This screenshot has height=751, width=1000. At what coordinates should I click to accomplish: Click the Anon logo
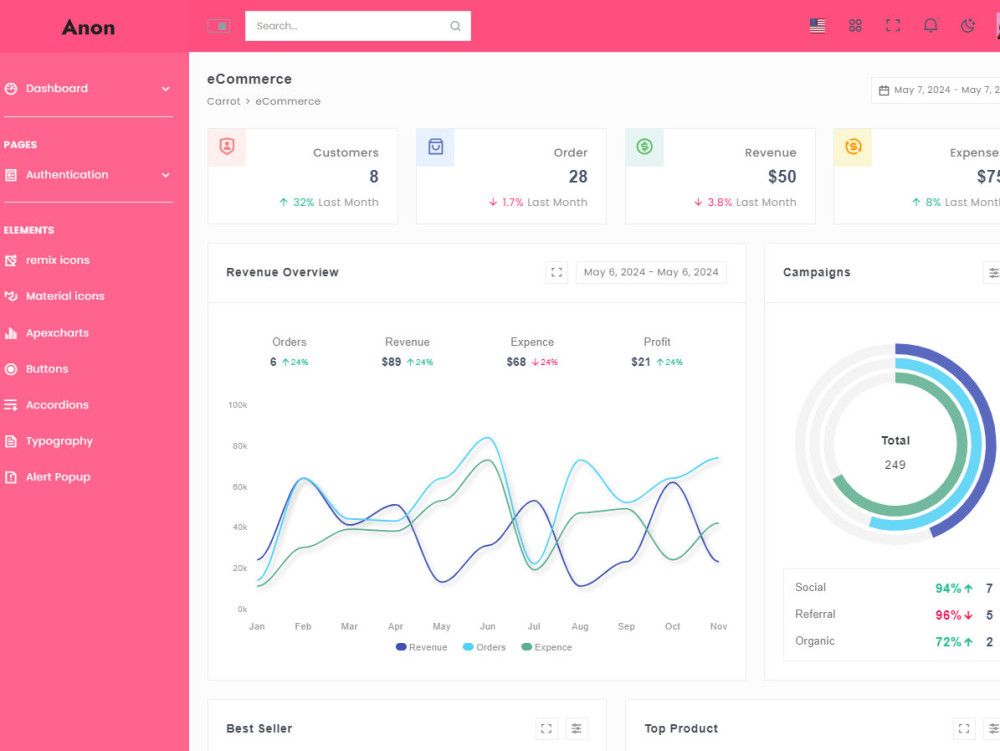(89, 27)
